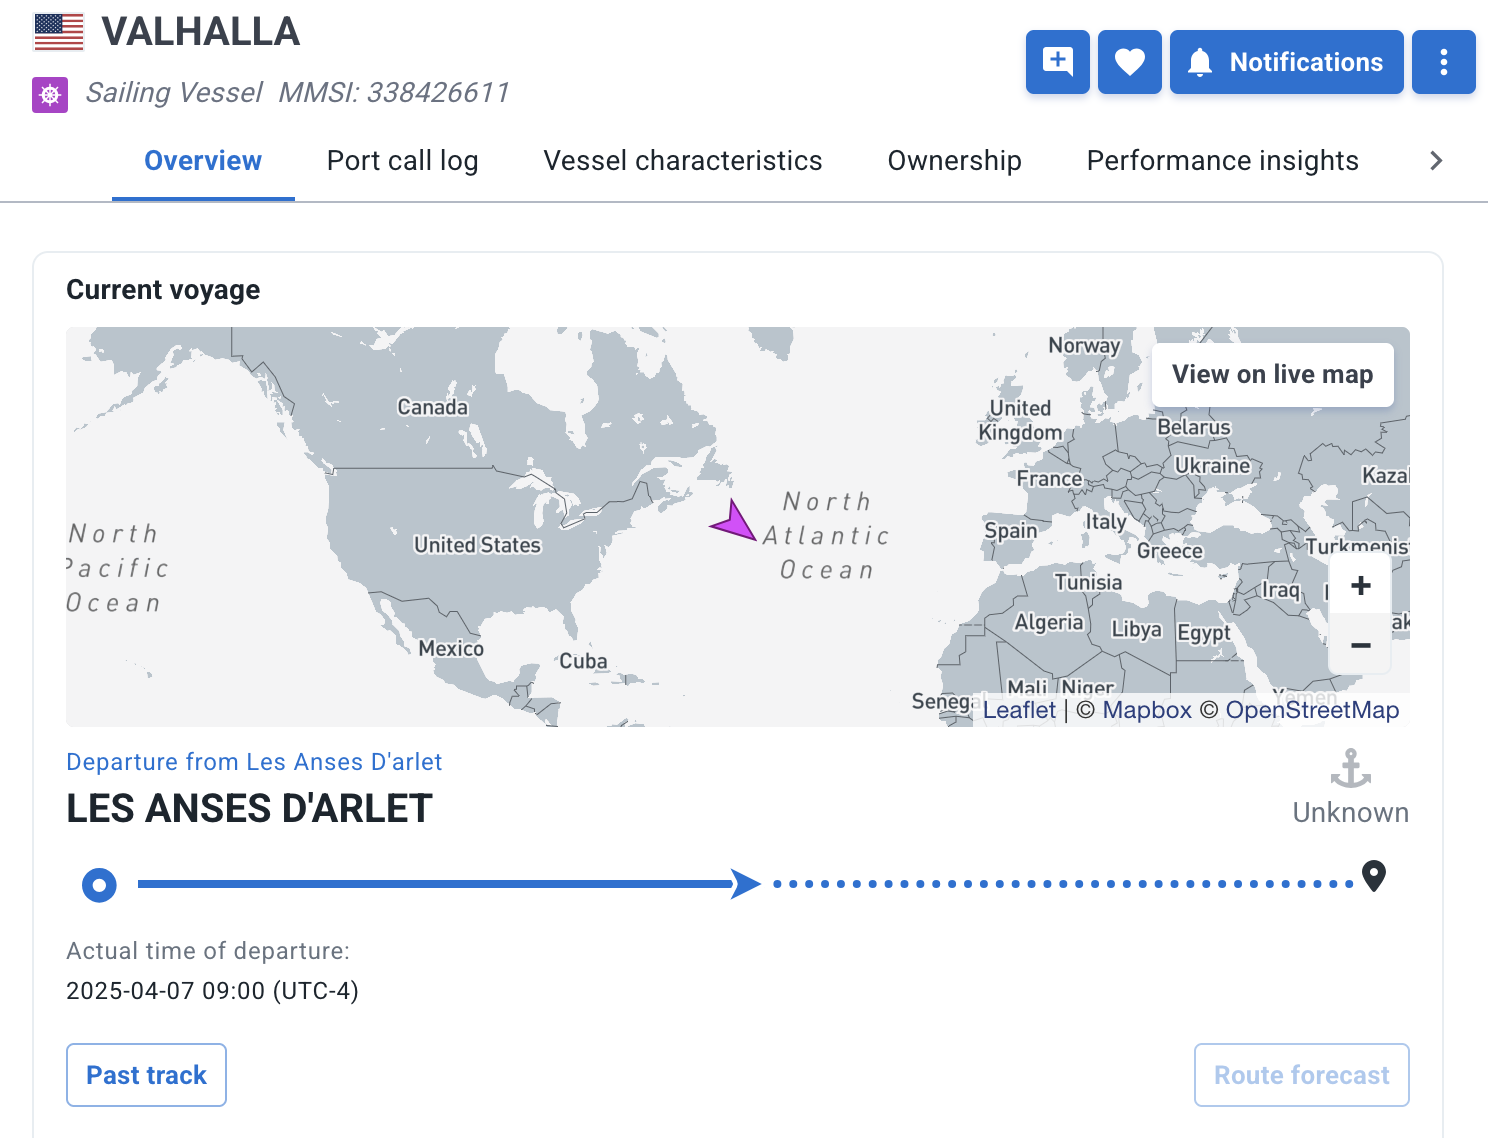Zoom in on the voyage map
This screenshot has width=1488, height=1138.
[x=1360, y=586]
